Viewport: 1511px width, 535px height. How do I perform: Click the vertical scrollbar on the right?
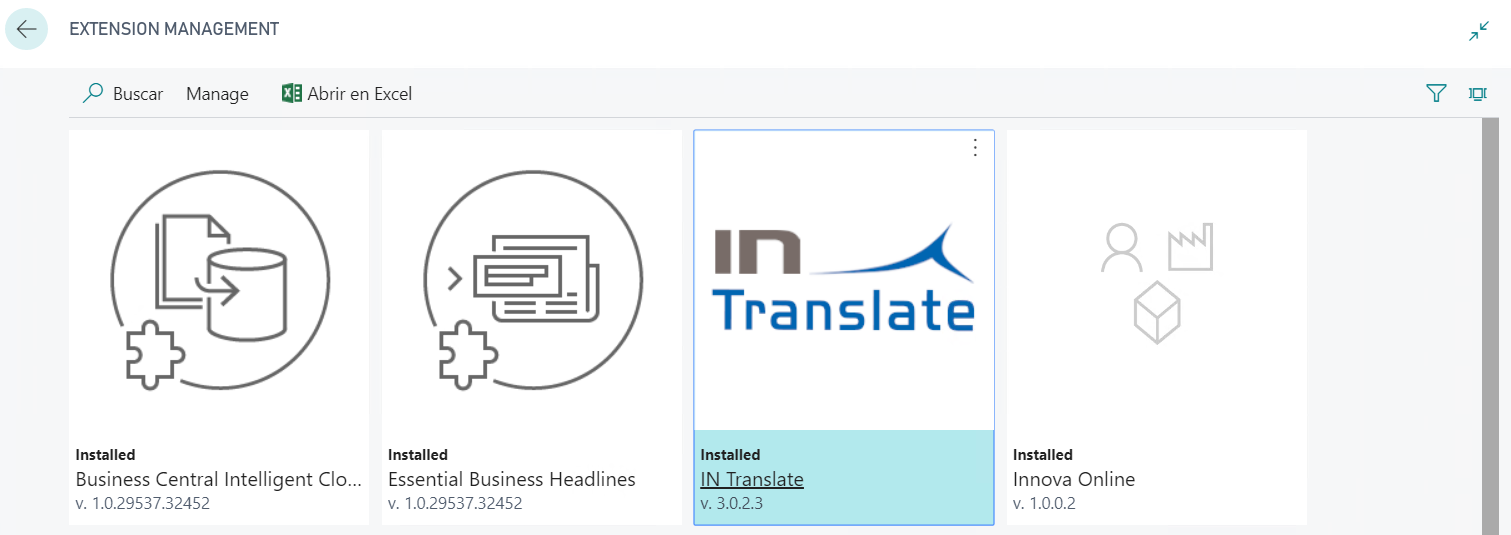click(x=1490, y=326)
